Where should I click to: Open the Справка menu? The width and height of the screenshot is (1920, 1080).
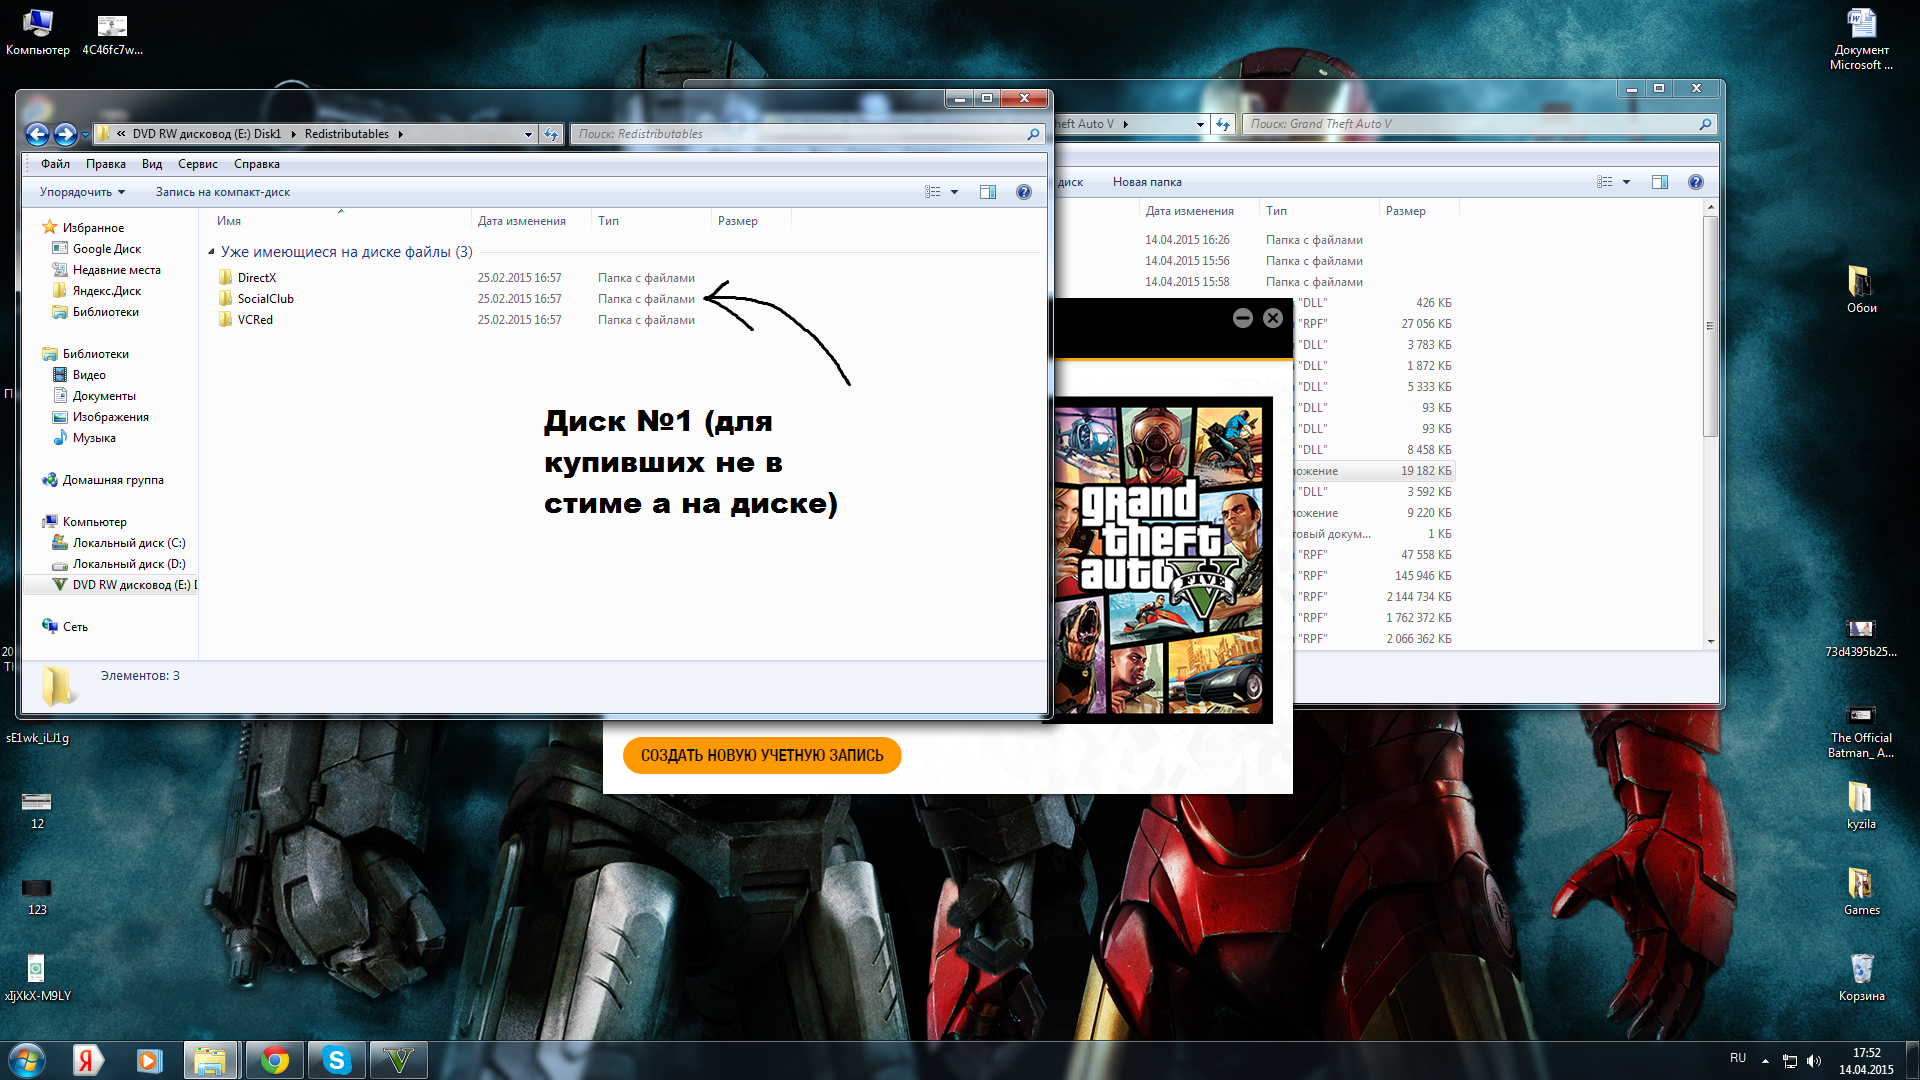pos(257,164)
